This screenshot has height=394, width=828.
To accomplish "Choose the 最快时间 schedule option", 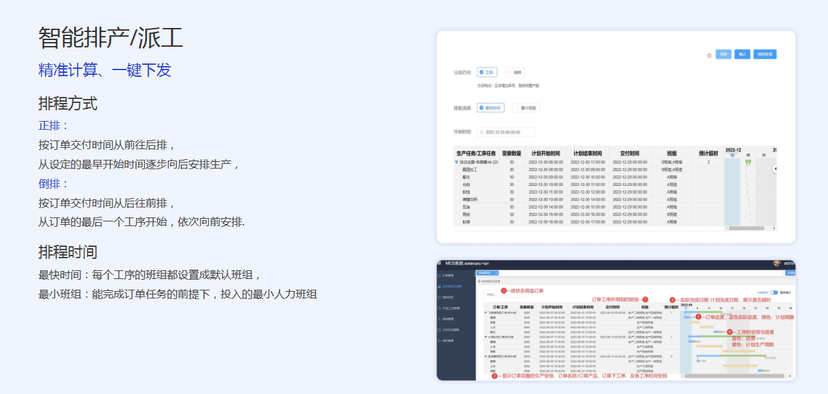I will click(x=490, y=108).
